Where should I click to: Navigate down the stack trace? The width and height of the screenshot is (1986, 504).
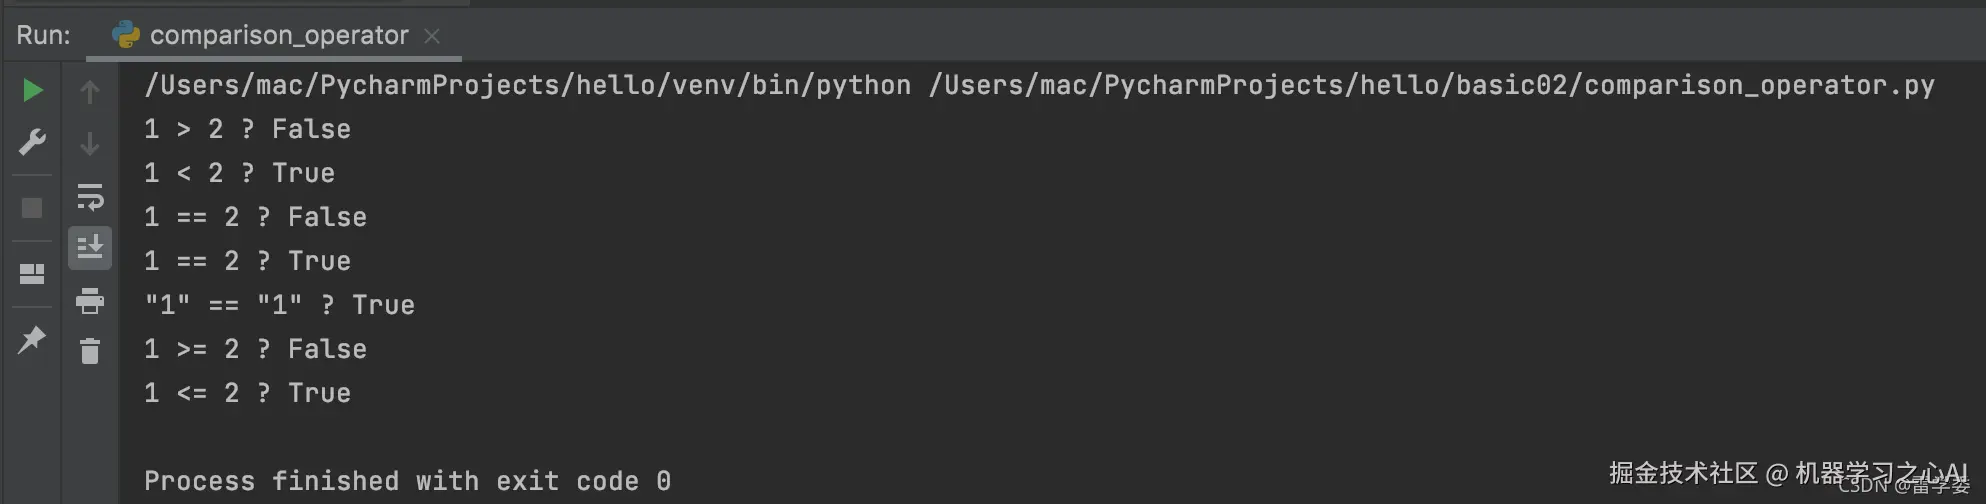(x=90, y=144)
